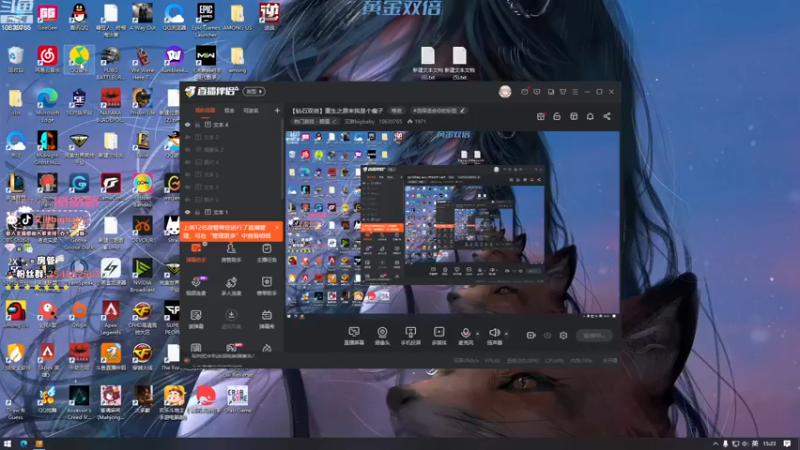Open the QQ音乐 desktop icon
The width and height of the screenshot is (800, 450).
pyautogui.click(x=79, y=59)
